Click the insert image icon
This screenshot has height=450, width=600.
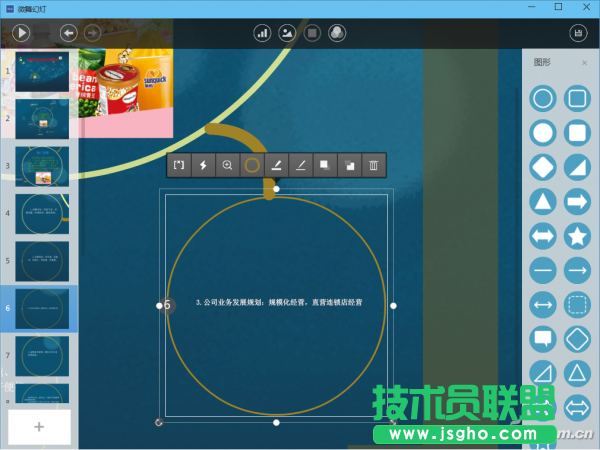(x=287, y=33)
